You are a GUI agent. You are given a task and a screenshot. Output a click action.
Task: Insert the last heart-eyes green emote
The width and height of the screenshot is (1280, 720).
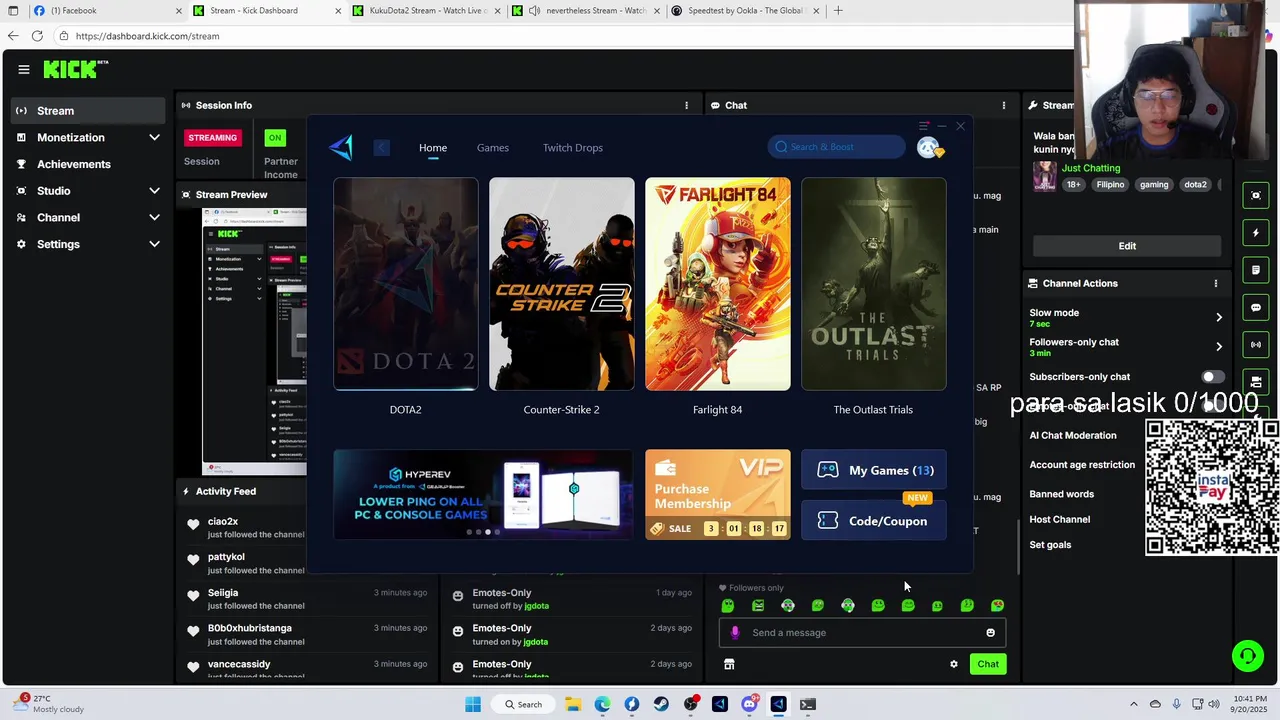coord(997,605)
